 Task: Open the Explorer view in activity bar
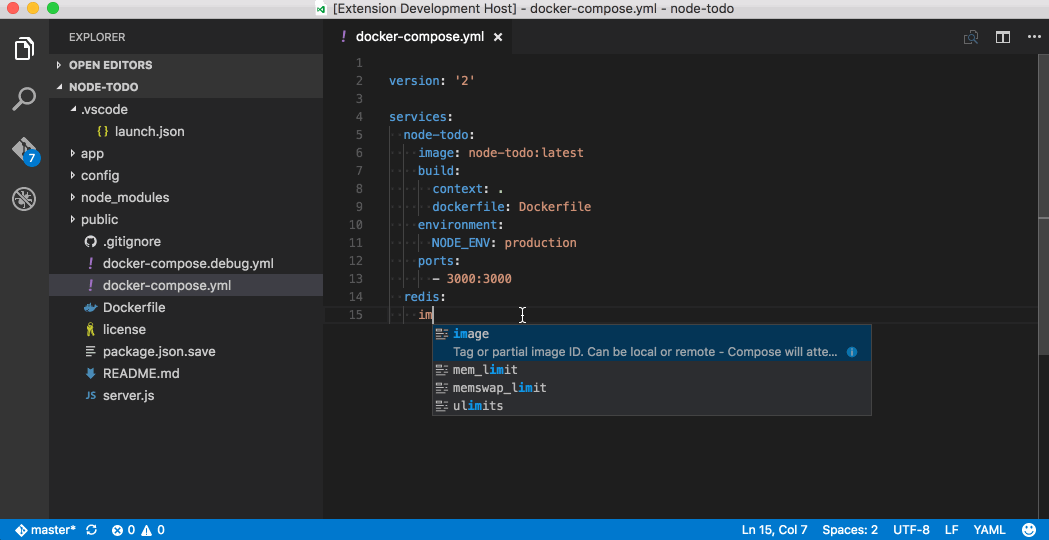24,50
